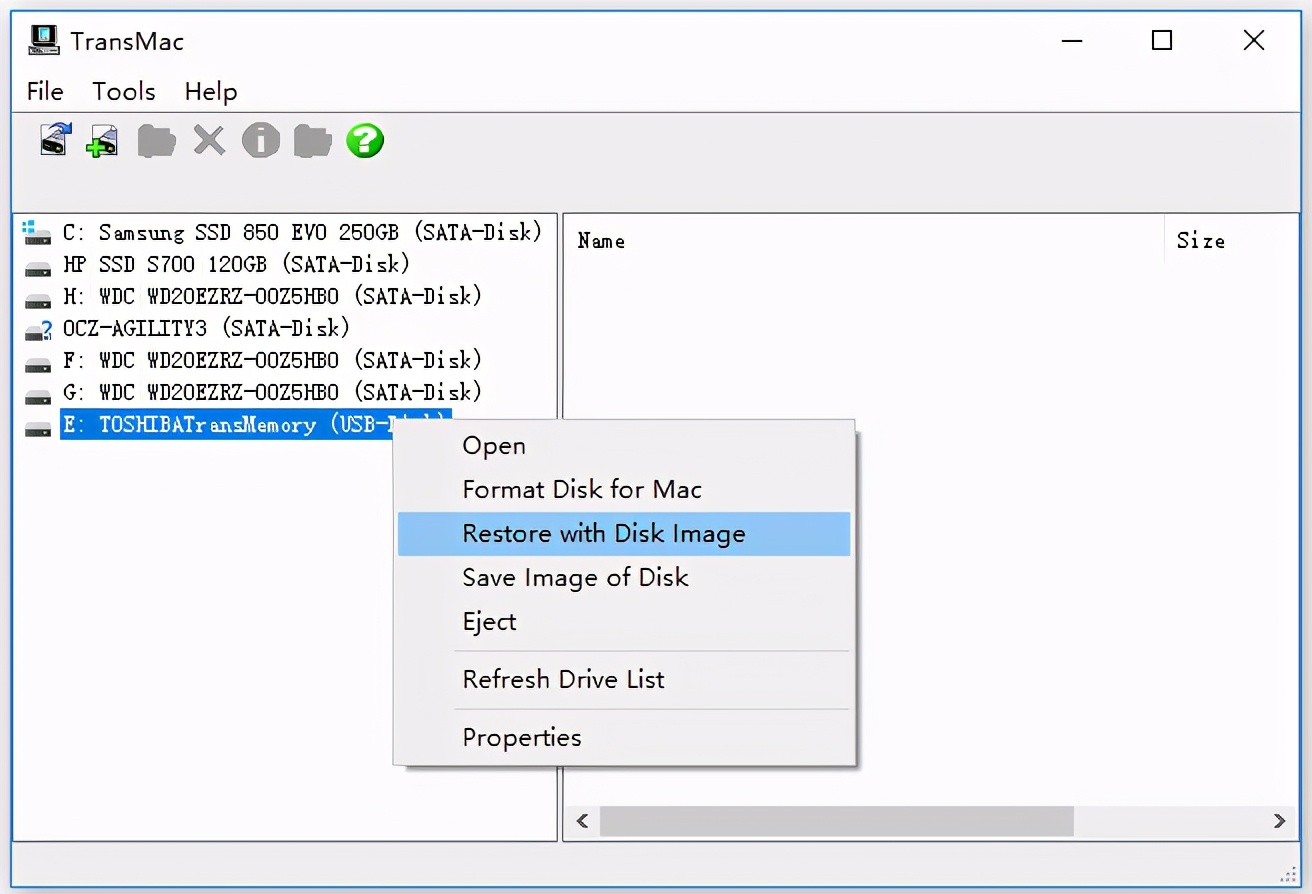Screen dimensions: 1312x894
Task: Choose Restore with Disk Image
Action: pos(603,534)
